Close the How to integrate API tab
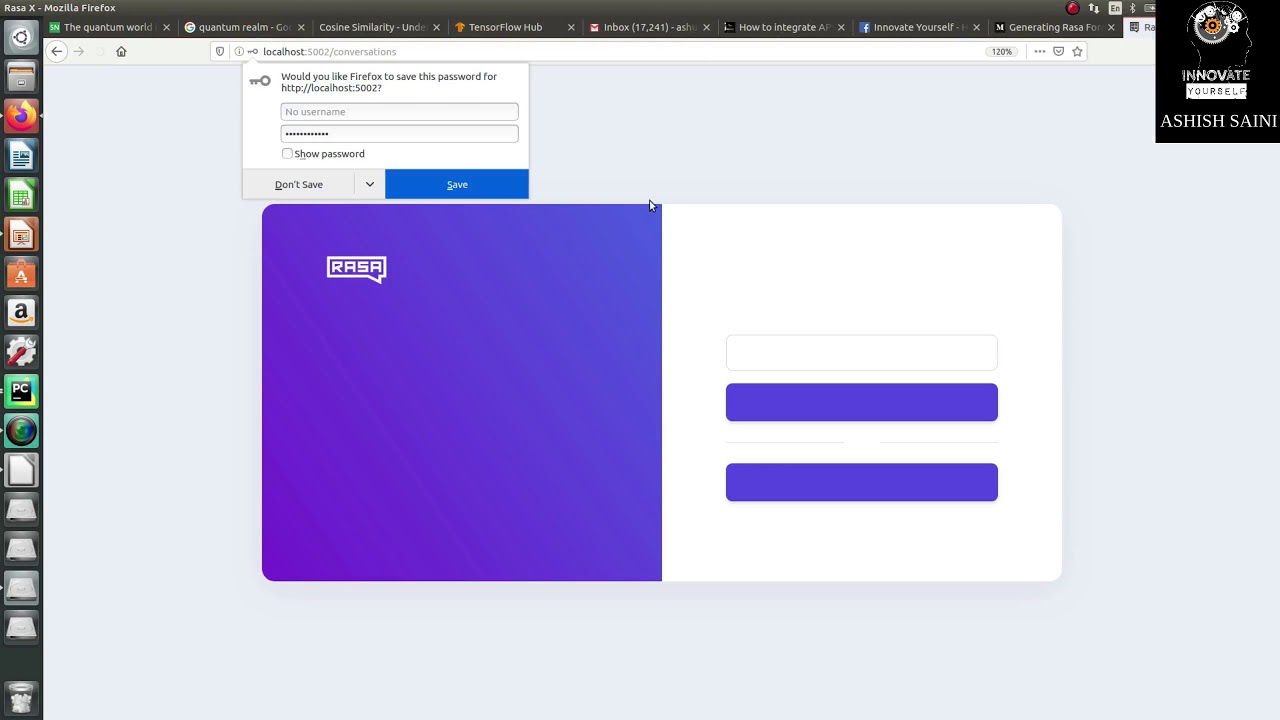This screenshot has height=720, width=1280. point(841,27)
